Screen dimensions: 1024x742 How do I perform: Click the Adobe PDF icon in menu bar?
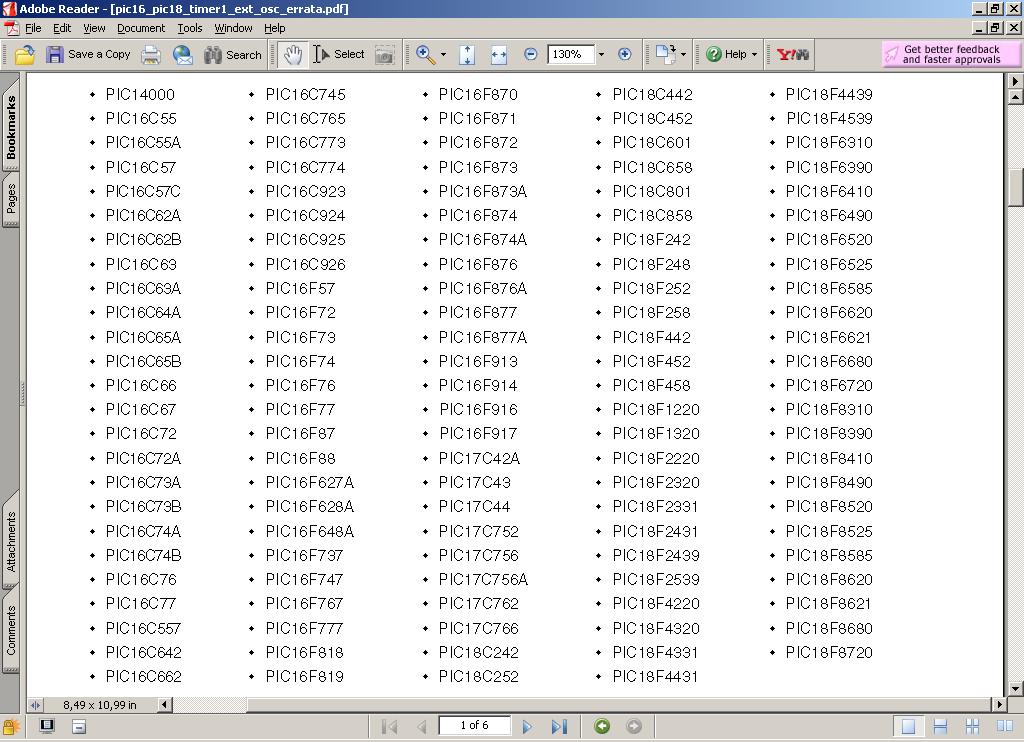11,28
